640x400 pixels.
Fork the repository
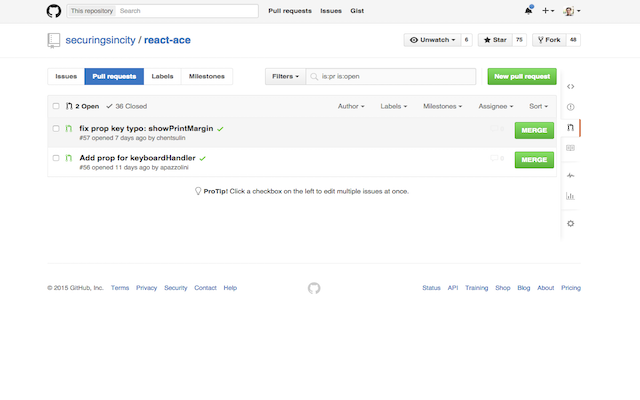point(549,40)
